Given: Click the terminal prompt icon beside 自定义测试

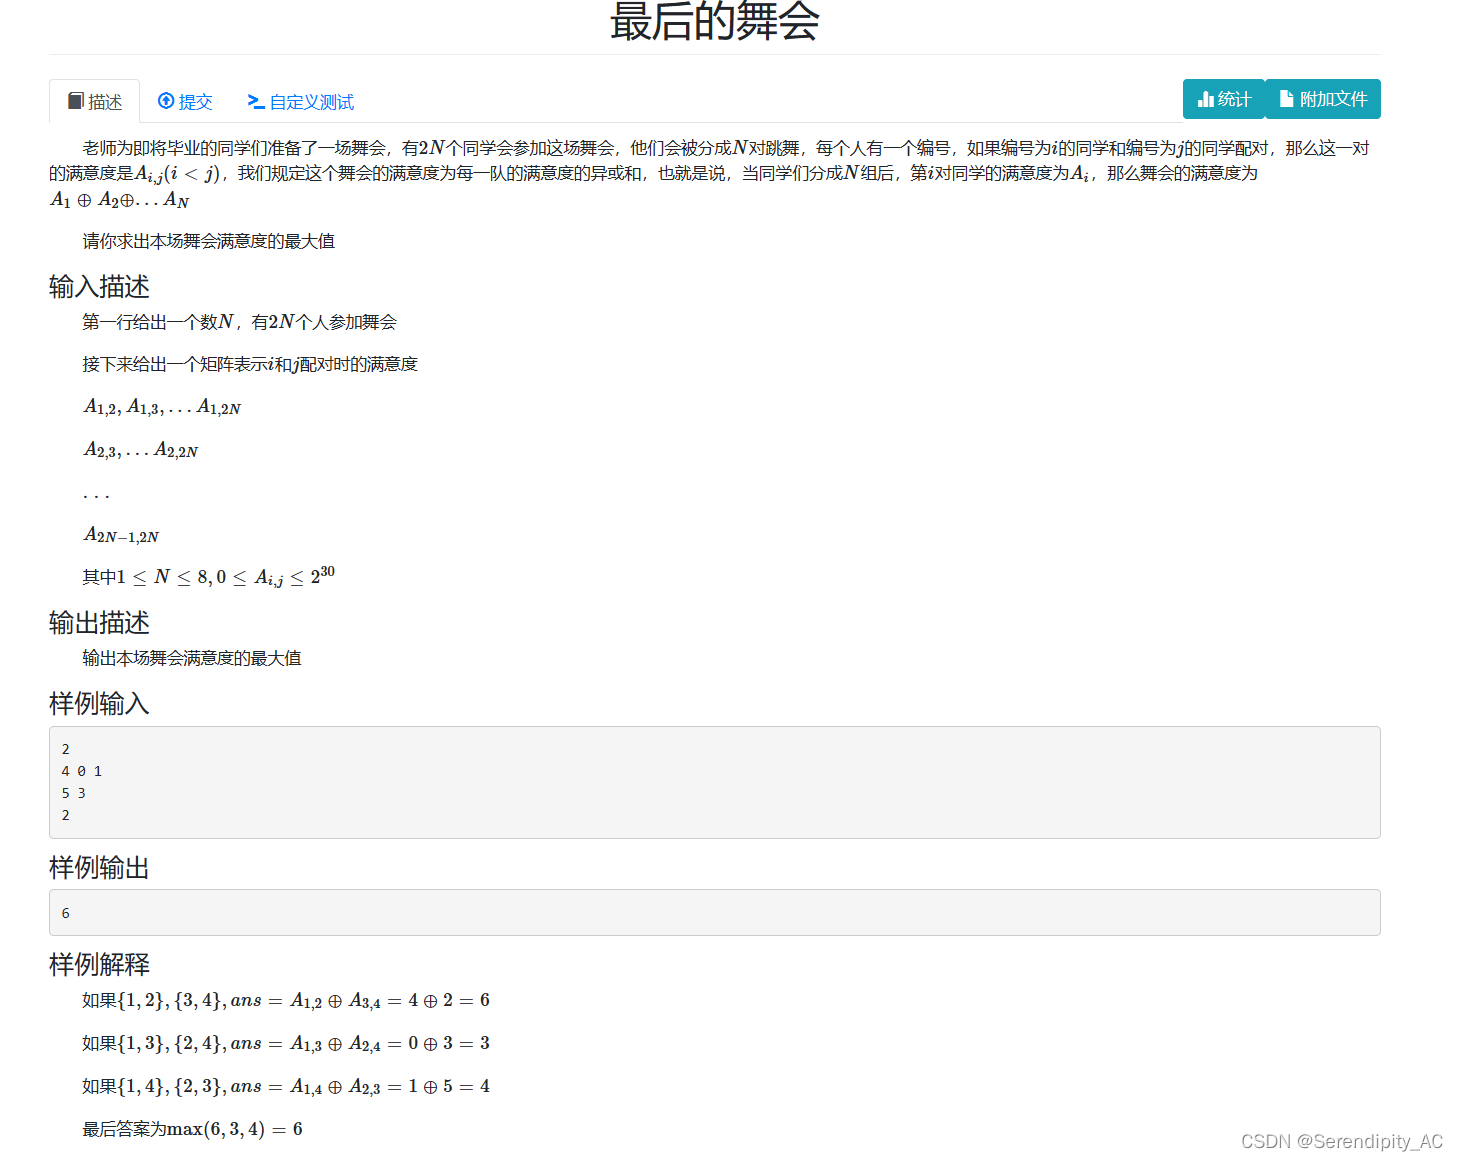Looking at the screenshot, I should pos(256,101).
